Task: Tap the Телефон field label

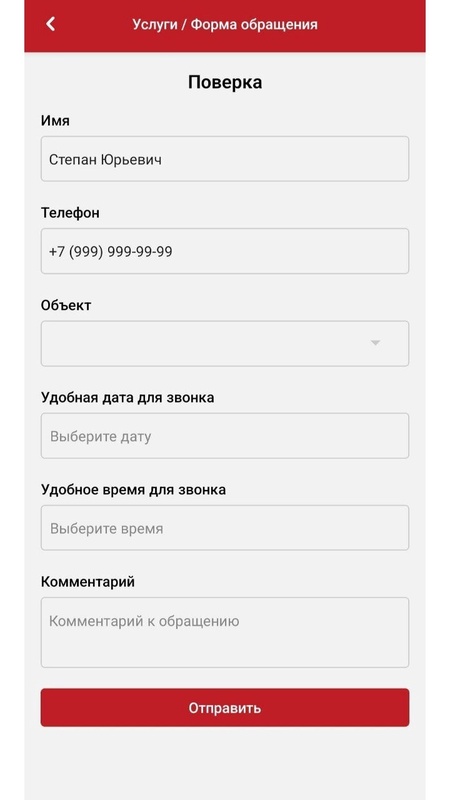Action: click(x=70, y=213)
